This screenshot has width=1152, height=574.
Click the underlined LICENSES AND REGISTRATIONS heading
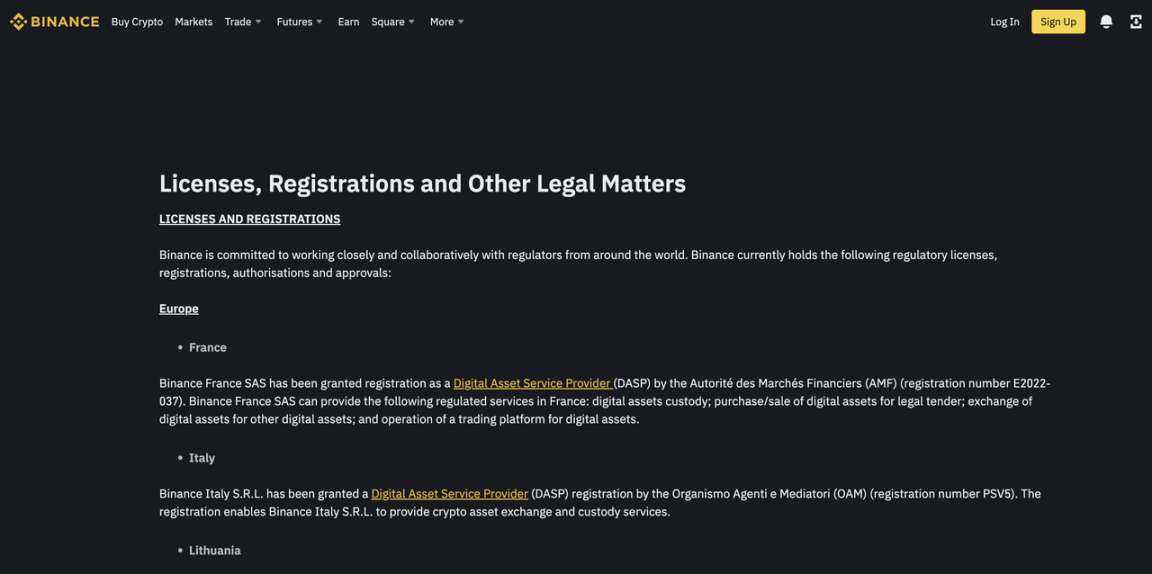(250, 219)
